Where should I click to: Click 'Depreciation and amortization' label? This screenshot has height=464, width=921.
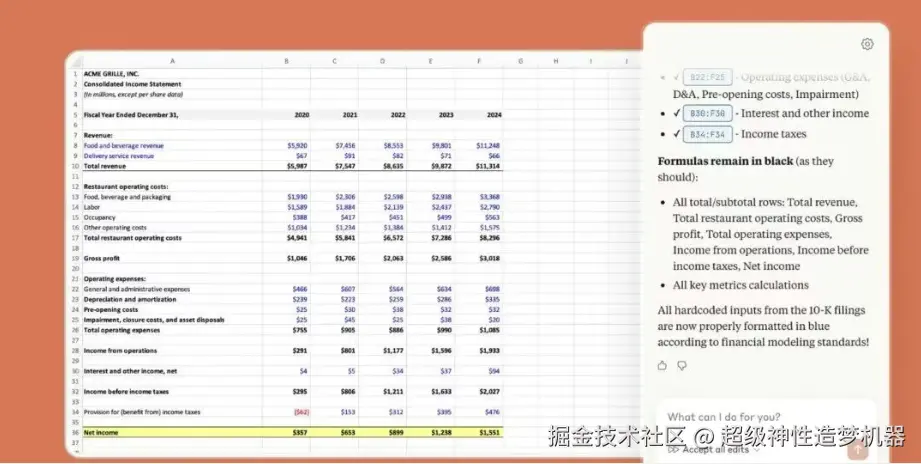click(130, 300)
